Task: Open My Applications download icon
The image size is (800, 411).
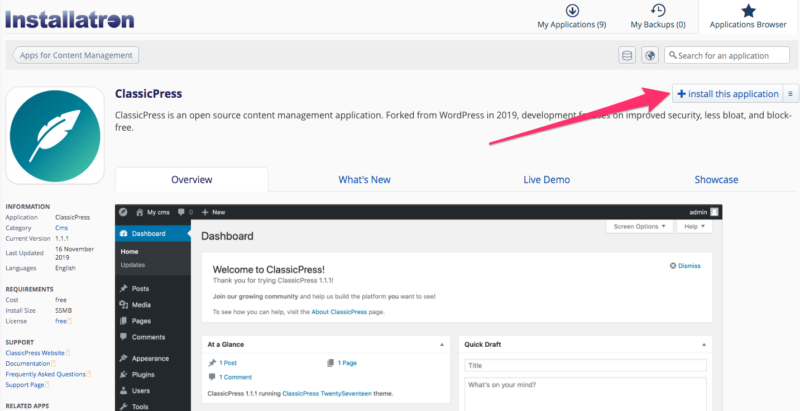Action: (572, 10)
